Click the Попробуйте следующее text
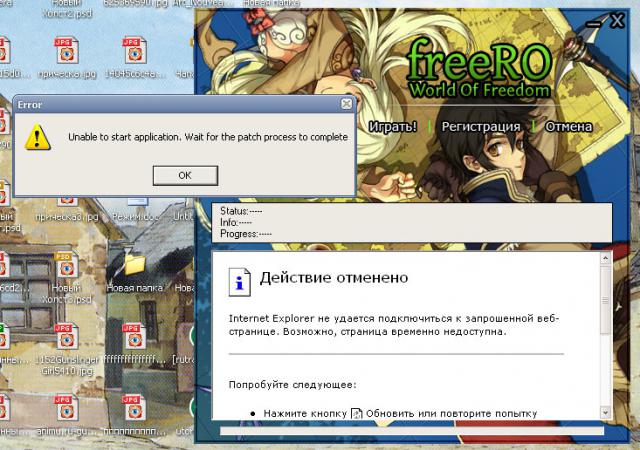 [292, 385]
